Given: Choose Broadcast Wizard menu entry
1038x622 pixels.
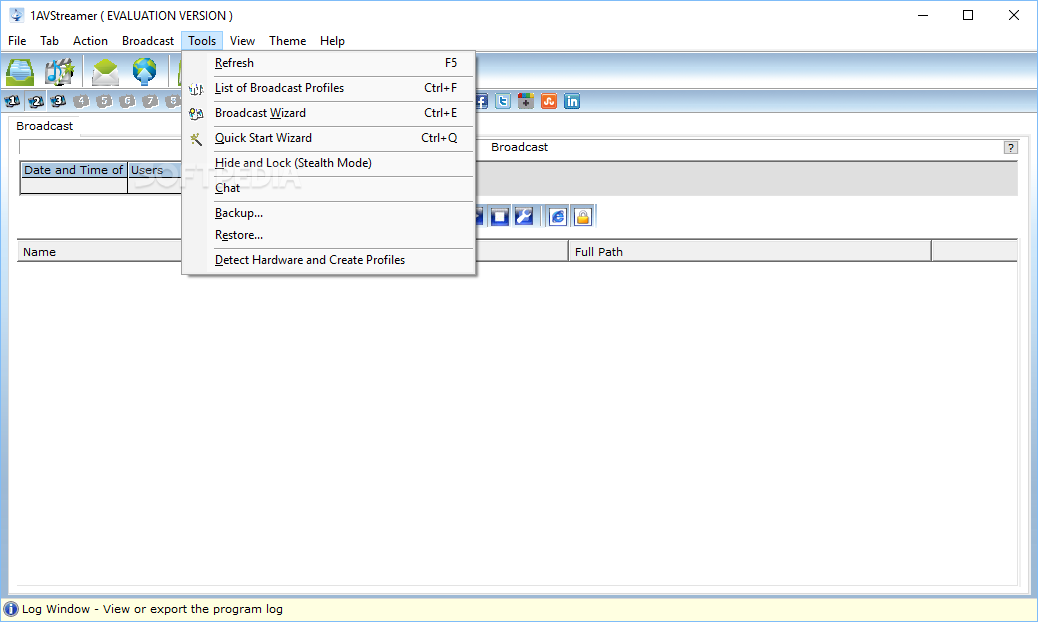Looking at the screenshot, I should click(x=329, y=113).
